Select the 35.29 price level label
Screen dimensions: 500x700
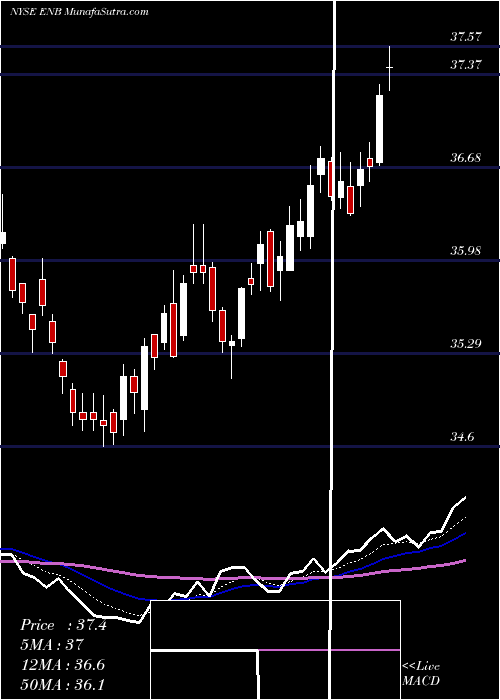click(466, 344)
